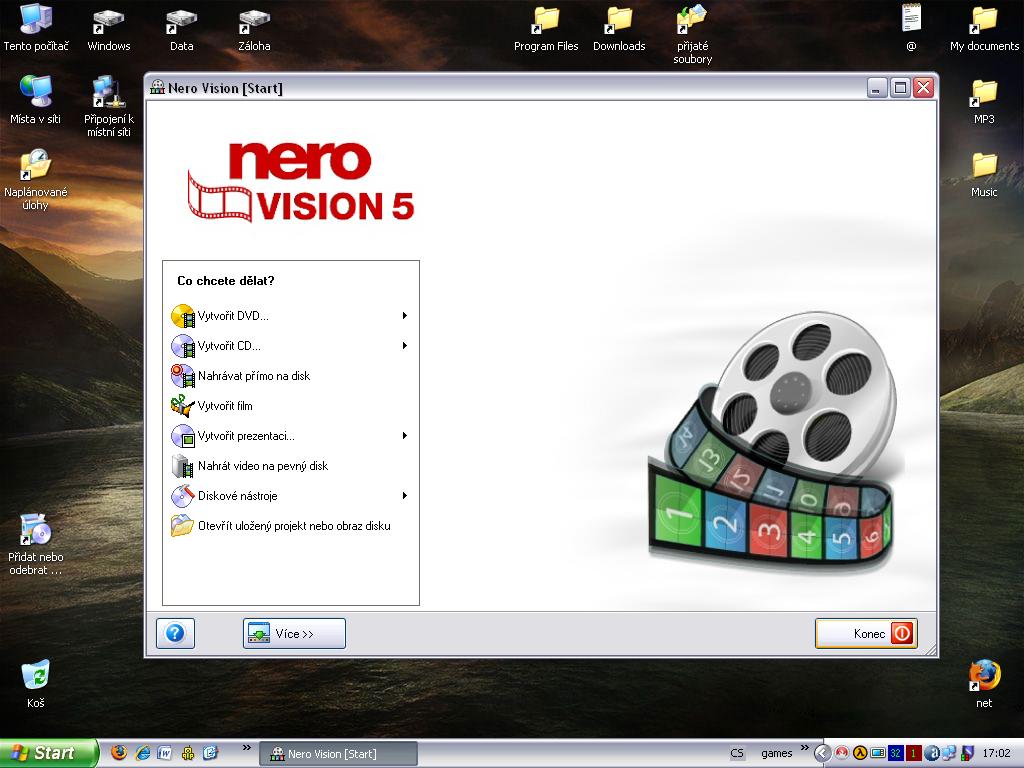Launch Internet Explorer from Quick Launch
The height and width of the screenshot is (768, 1024).
click(142, 753)
